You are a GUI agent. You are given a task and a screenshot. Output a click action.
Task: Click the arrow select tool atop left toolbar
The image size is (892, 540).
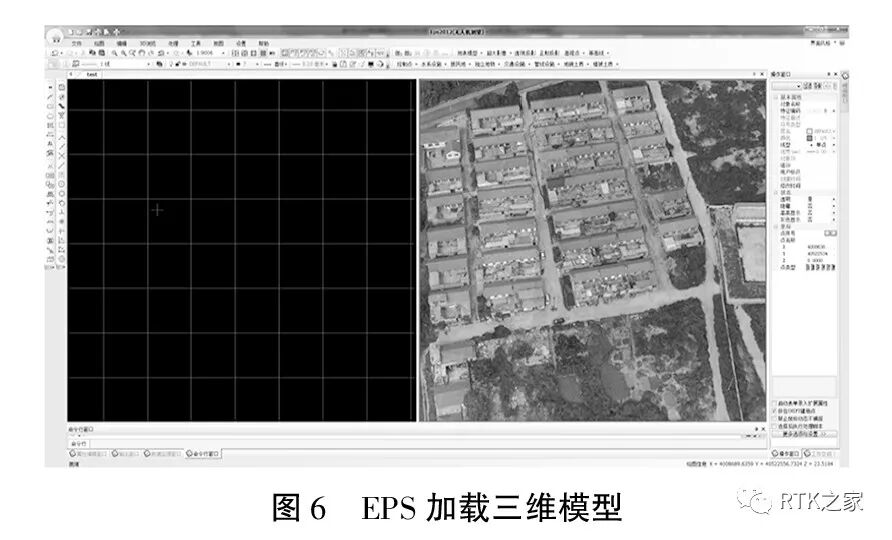point(51,88)
